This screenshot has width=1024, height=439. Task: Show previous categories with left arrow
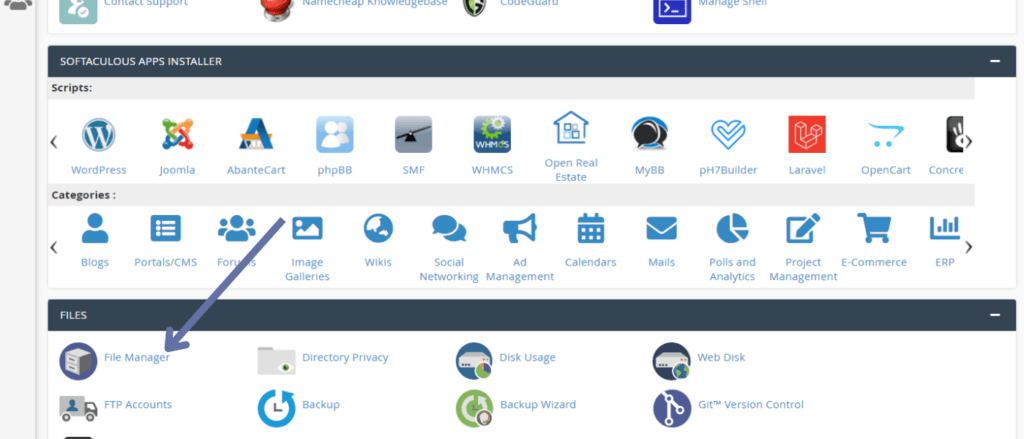tap(54, 247)
